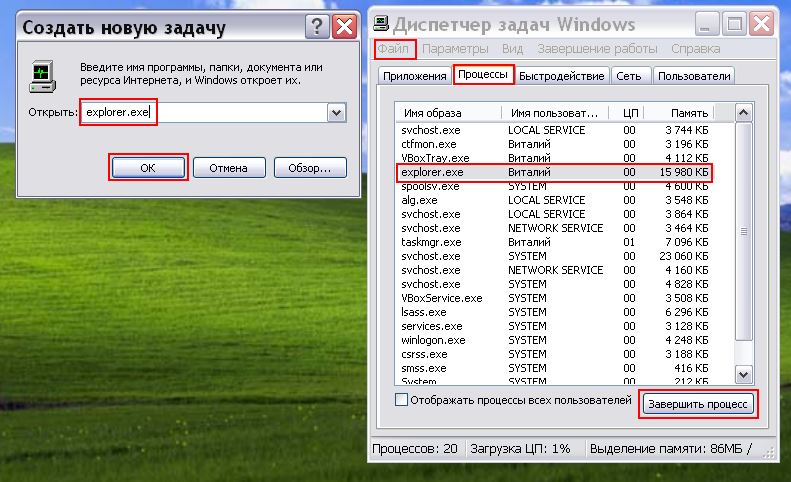Click the help question mark button
The height and width of the screenshot is (482, 791).
317,26
